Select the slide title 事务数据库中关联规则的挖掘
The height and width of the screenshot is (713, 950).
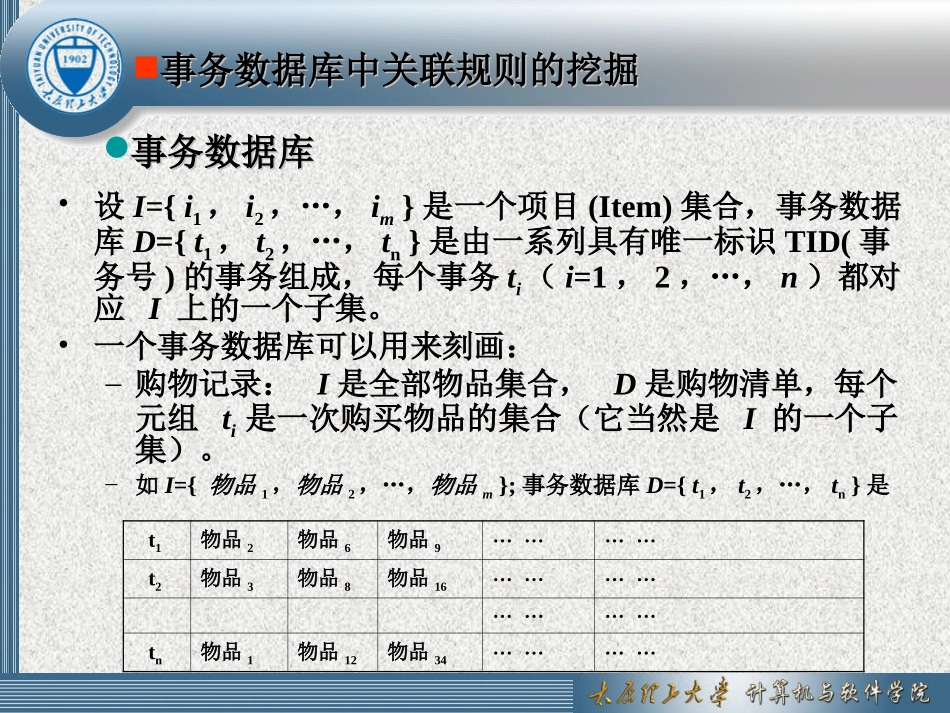click(399, 69)
